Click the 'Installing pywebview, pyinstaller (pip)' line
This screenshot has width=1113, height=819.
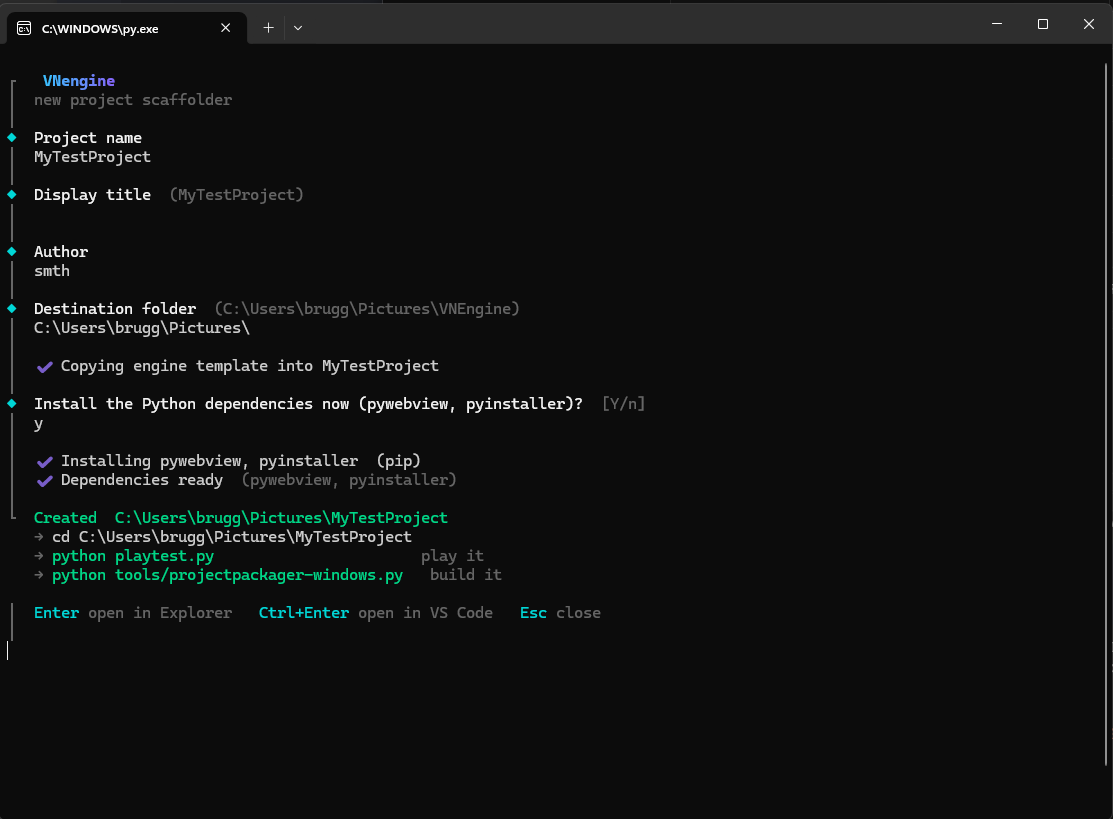(241, 461)
